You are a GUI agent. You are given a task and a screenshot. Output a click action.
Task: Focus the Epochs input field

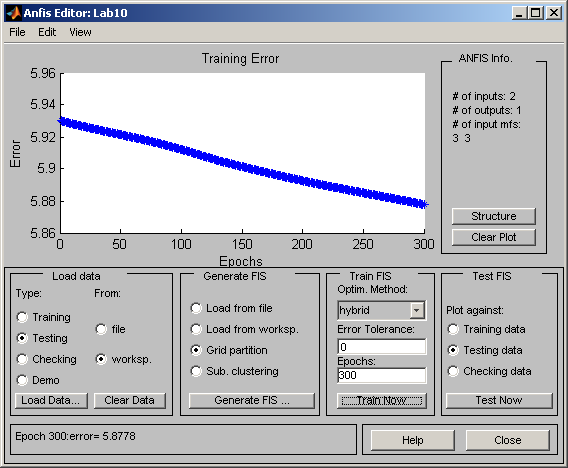(x=382, y=375)
